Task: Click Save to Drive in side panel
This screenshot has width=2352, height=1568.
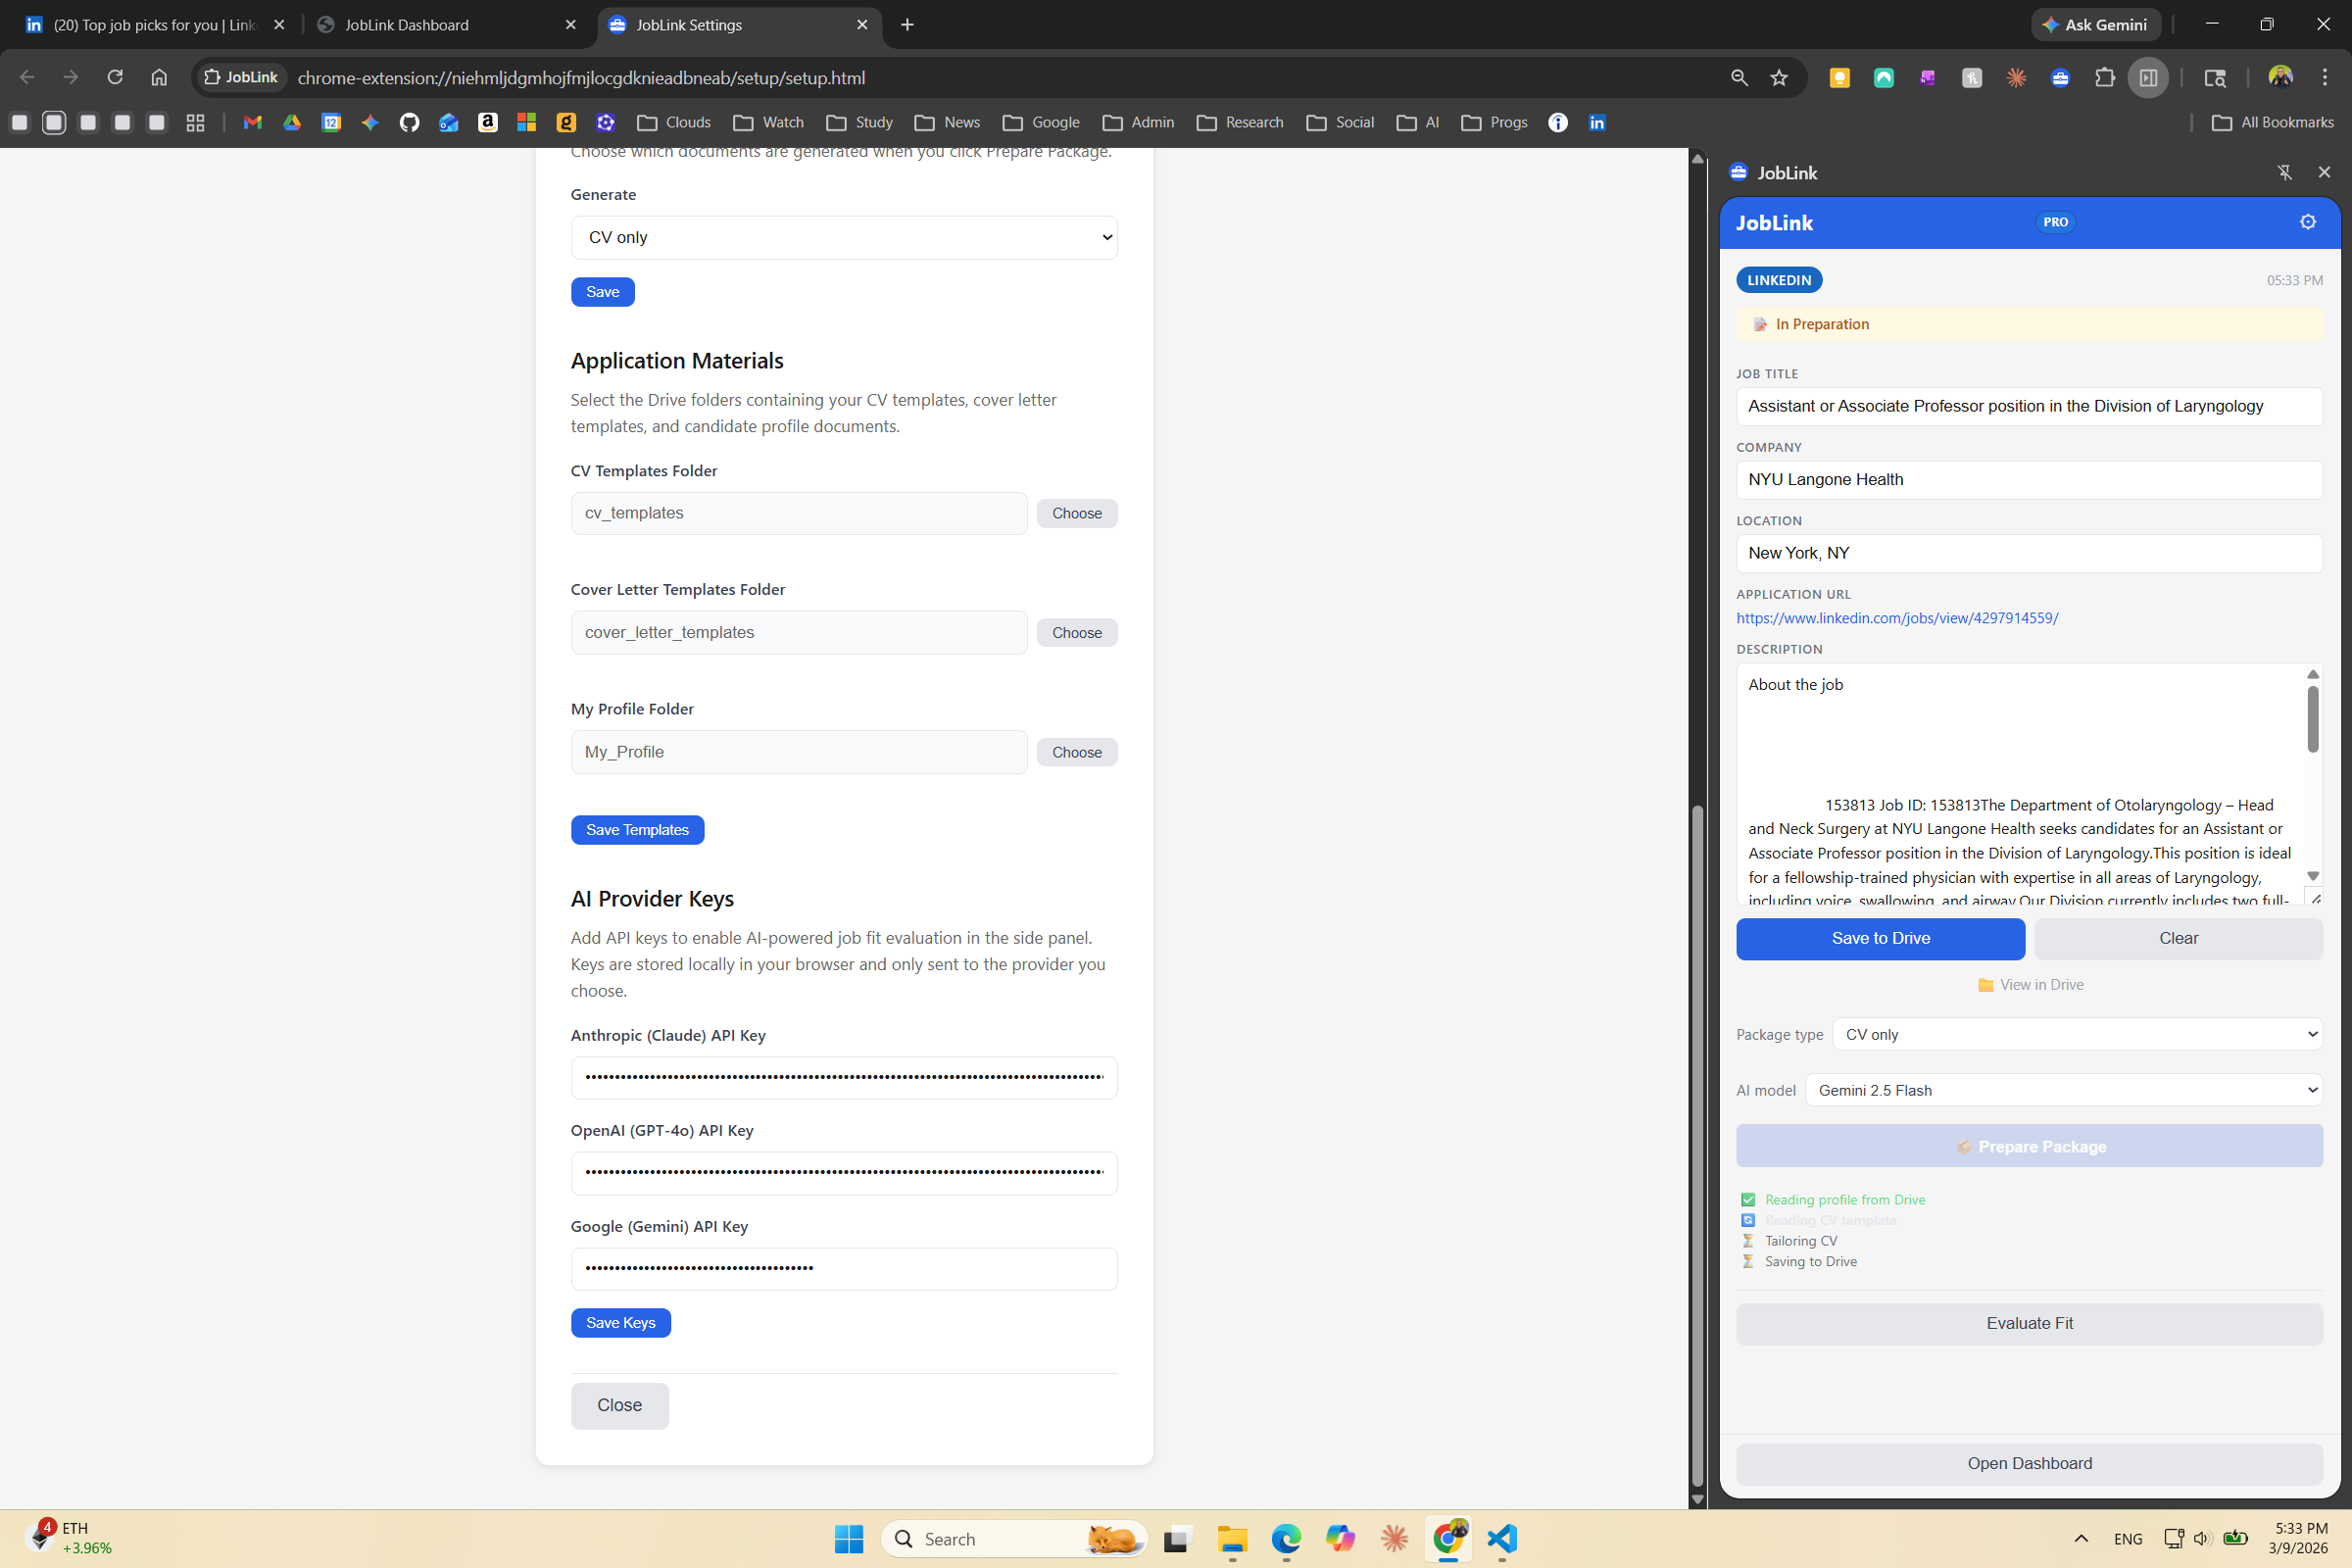Action: 1880,938
